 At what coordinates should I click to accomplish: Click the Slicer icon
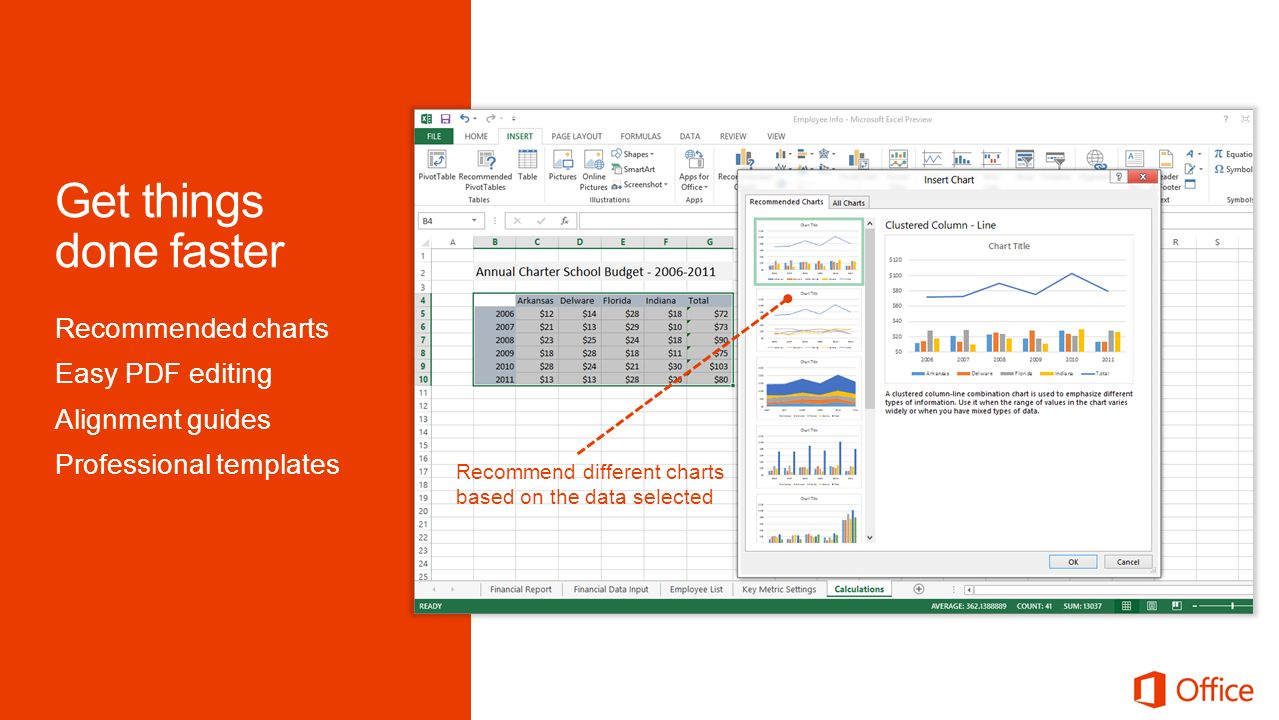click(1025, 159)
